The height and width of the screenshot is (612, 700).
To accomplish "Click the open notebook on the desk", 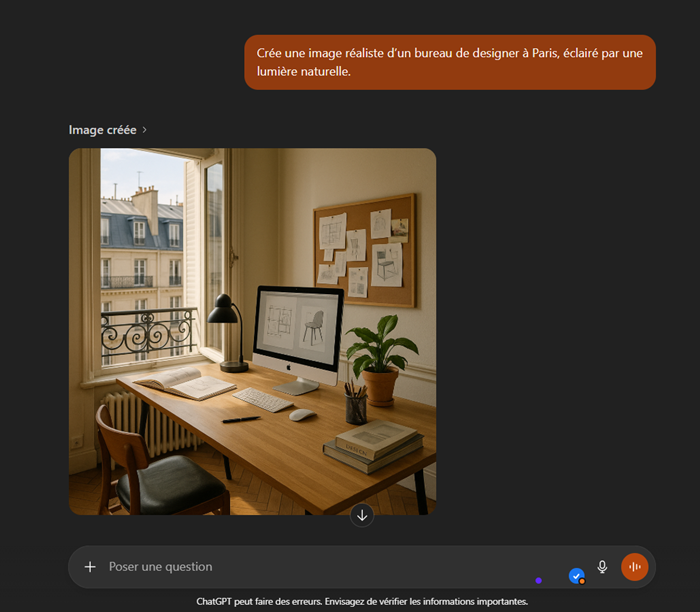I will pos(185,382).
